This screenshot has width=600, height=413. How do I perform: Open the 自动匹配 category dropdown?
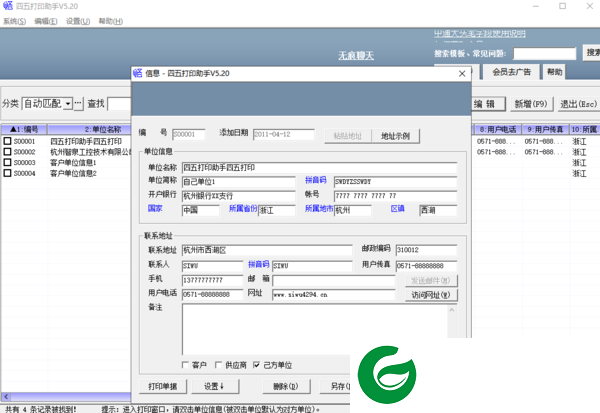(68, 103)
